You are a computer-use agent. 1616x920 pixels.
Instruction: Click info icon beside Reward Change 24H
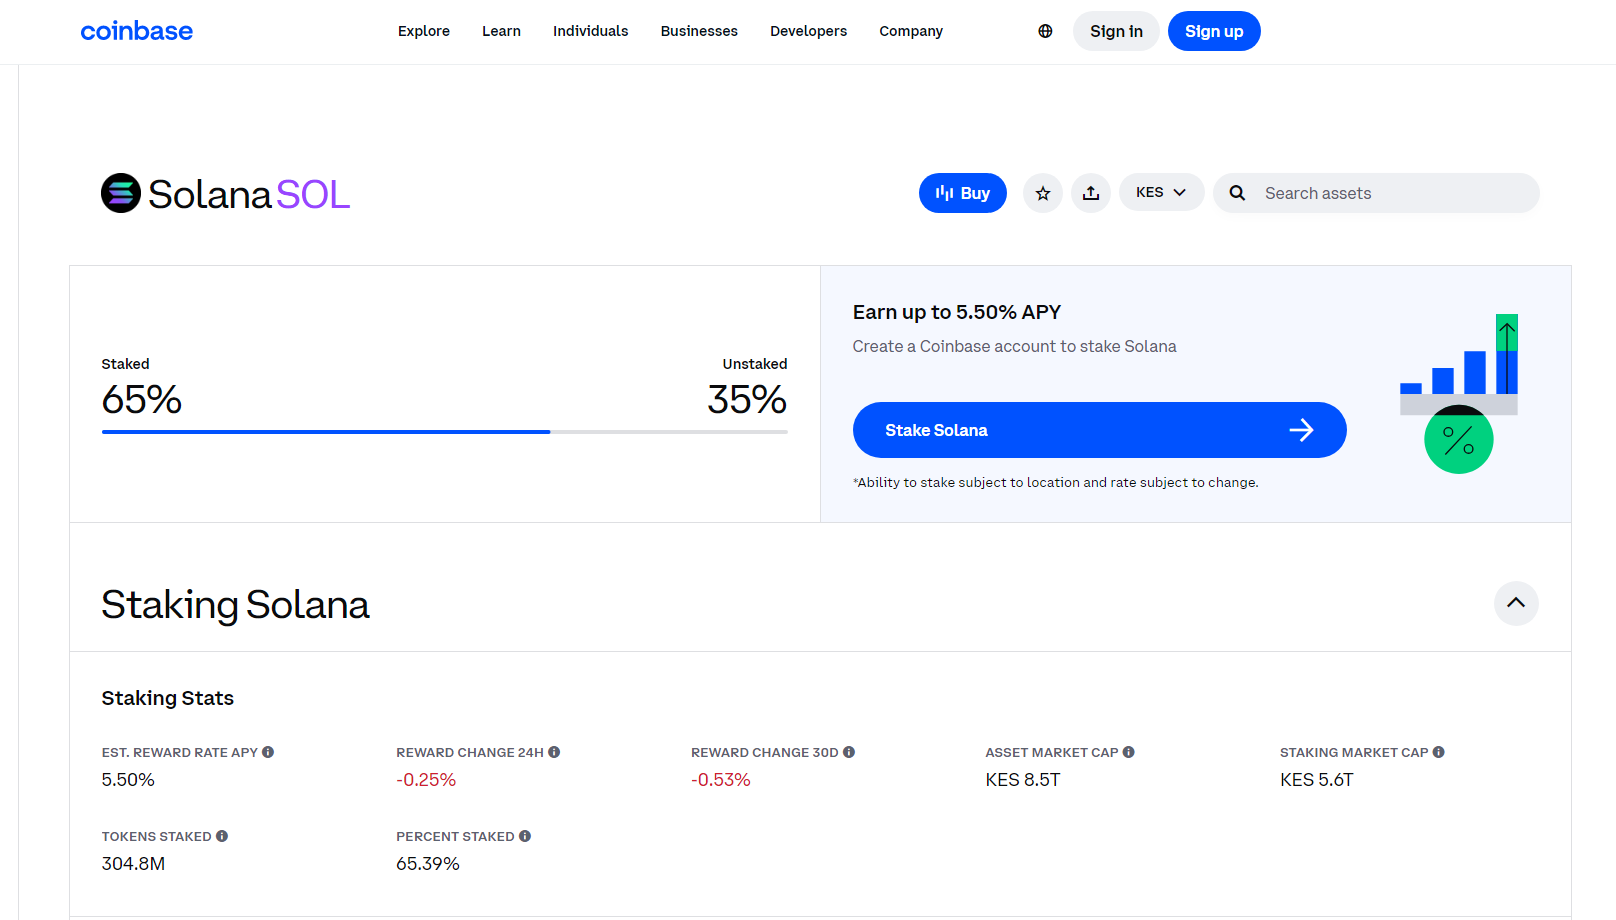point(554,752)
